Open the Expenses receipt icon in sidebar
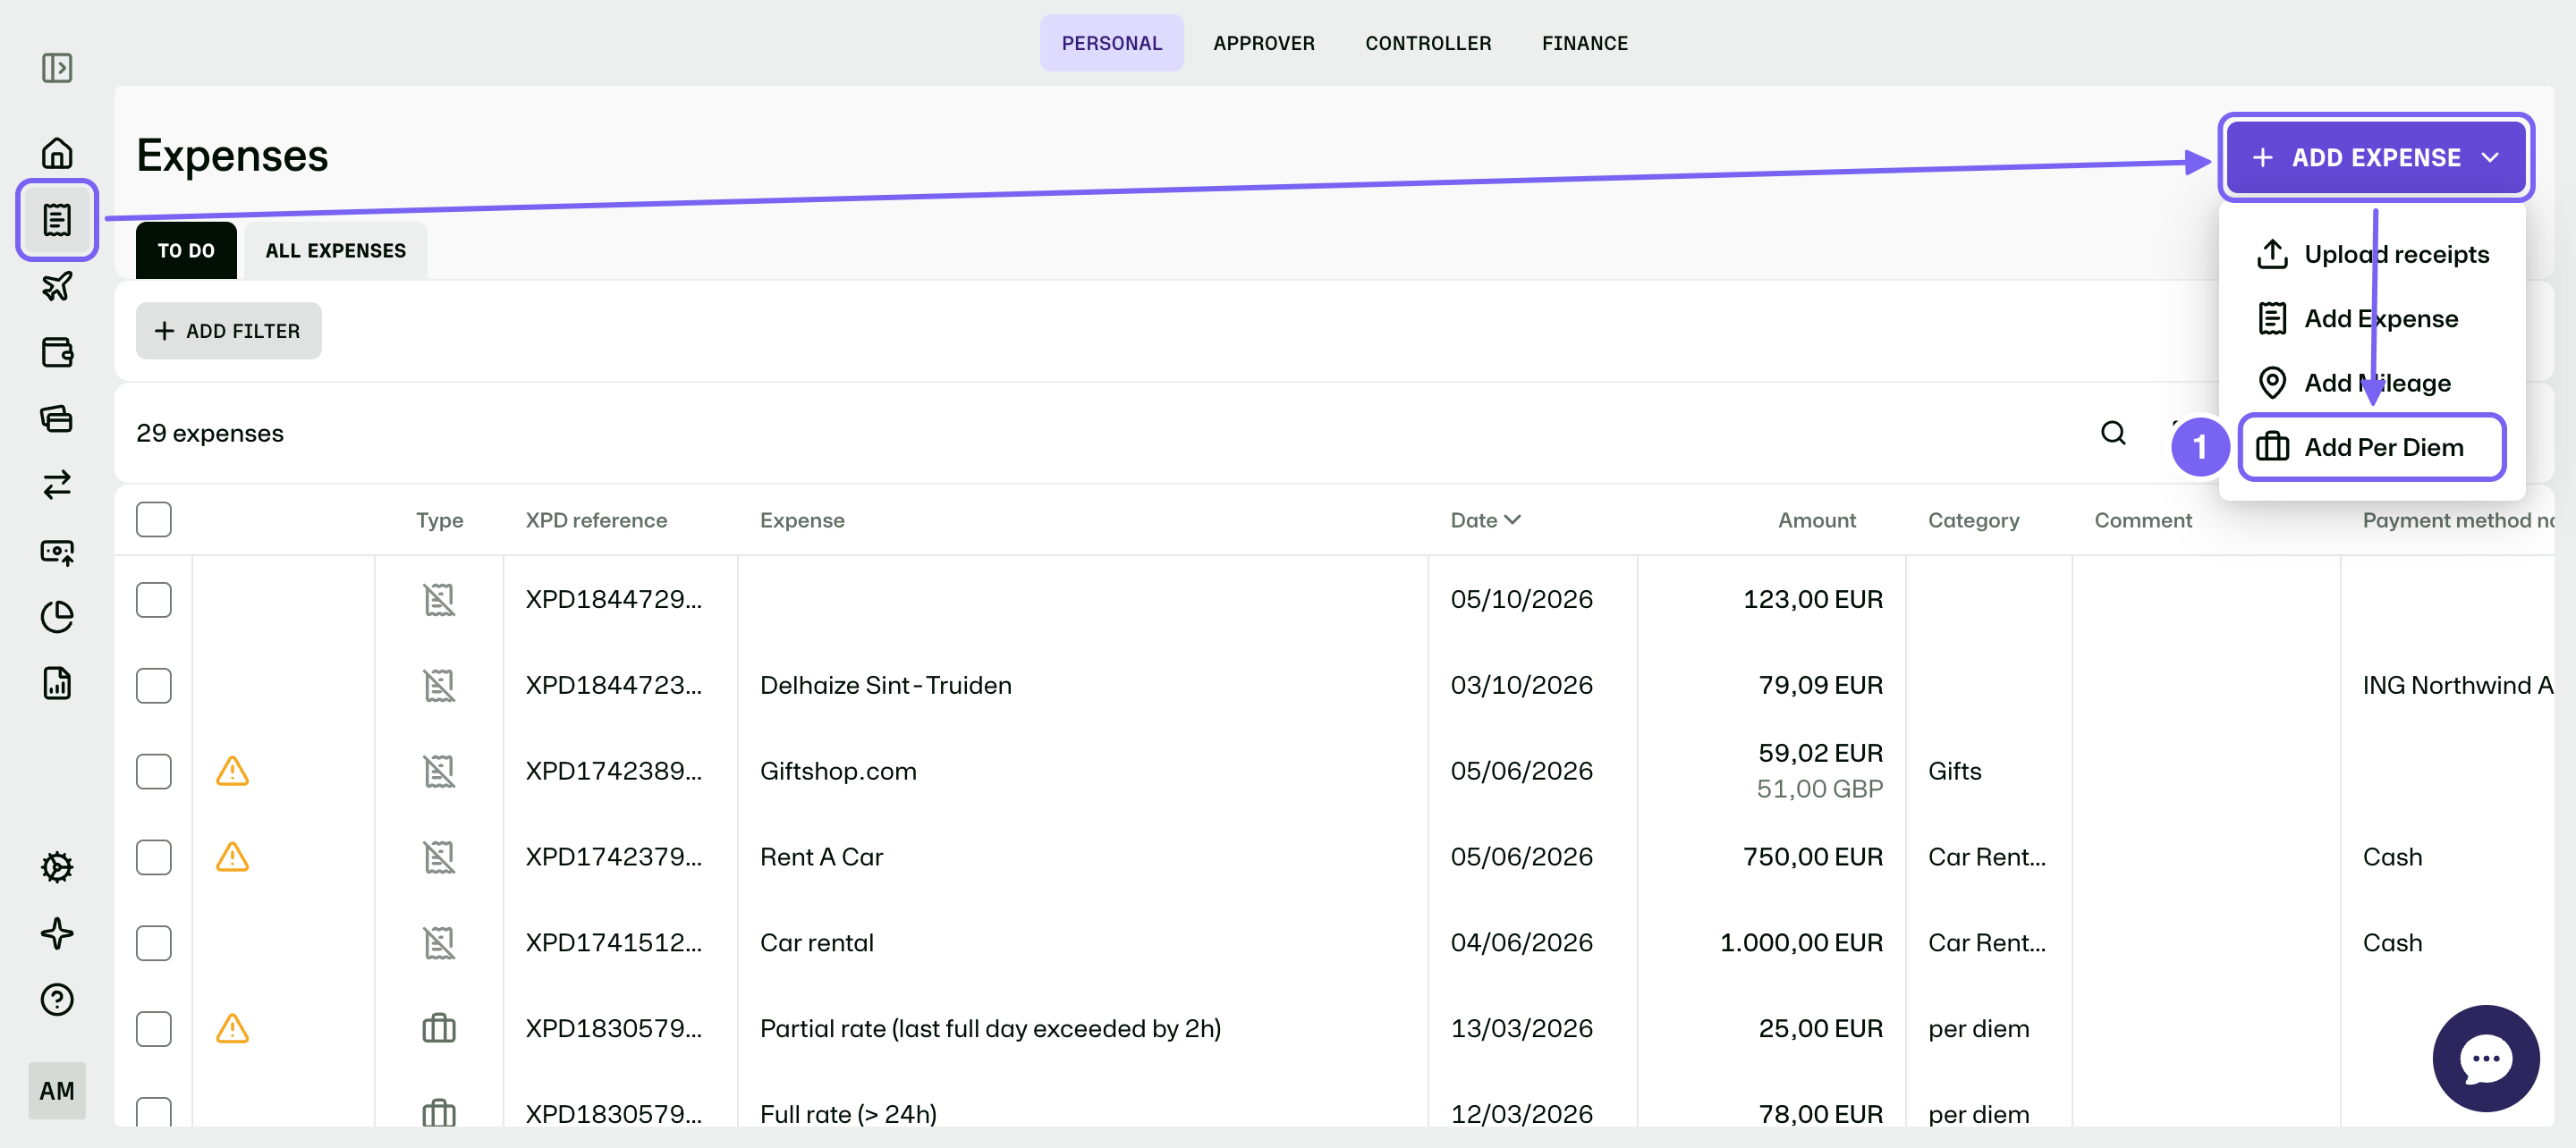The height and width of the screenshot is (1148, 2576). coord(57,220)
